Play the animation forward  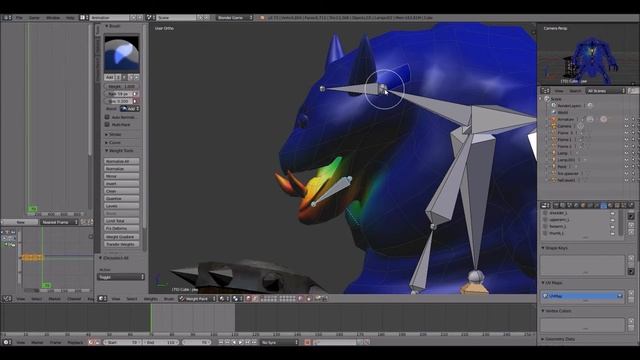coord(240,342)
